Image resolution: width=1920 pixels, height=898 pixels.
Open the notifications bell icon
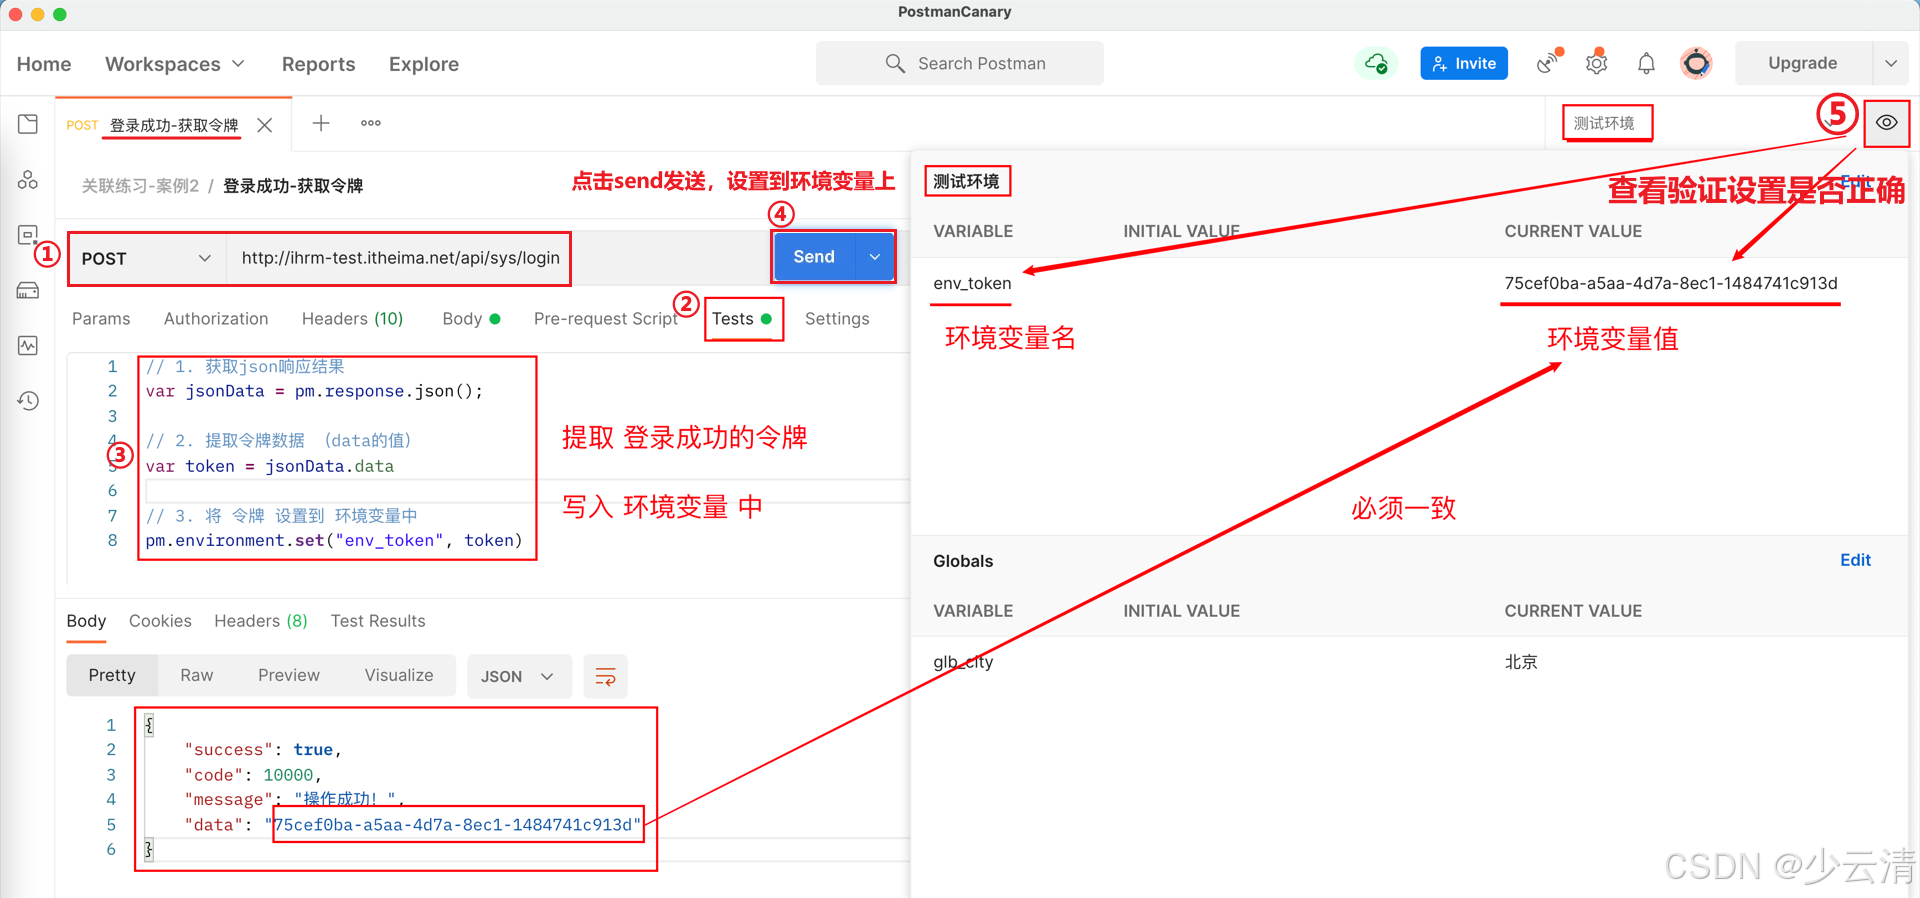point(1646,64)
